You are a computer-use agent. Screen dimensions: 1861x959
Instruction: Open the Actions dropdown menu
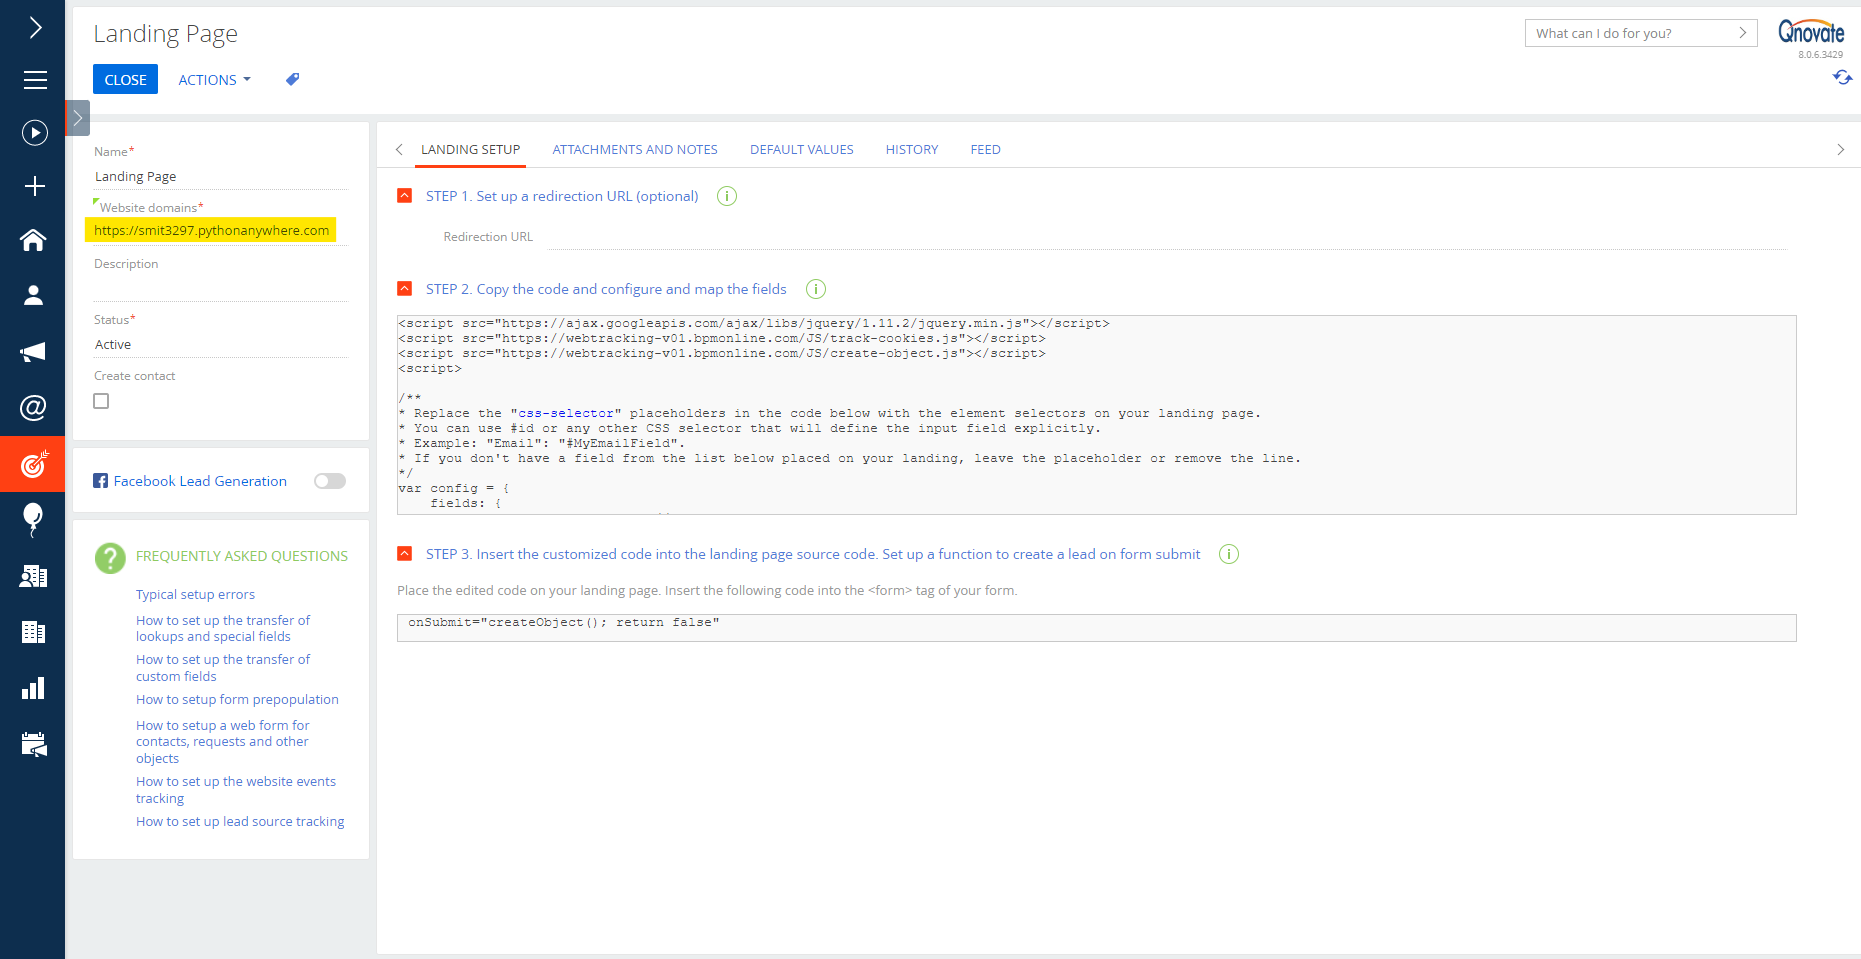pos(214,79)
